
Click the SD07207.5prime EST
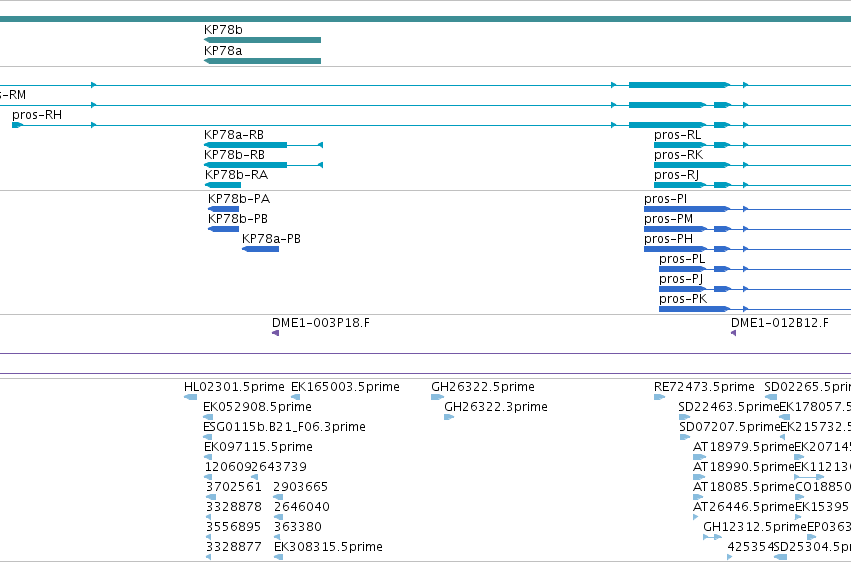click(684, 437)
